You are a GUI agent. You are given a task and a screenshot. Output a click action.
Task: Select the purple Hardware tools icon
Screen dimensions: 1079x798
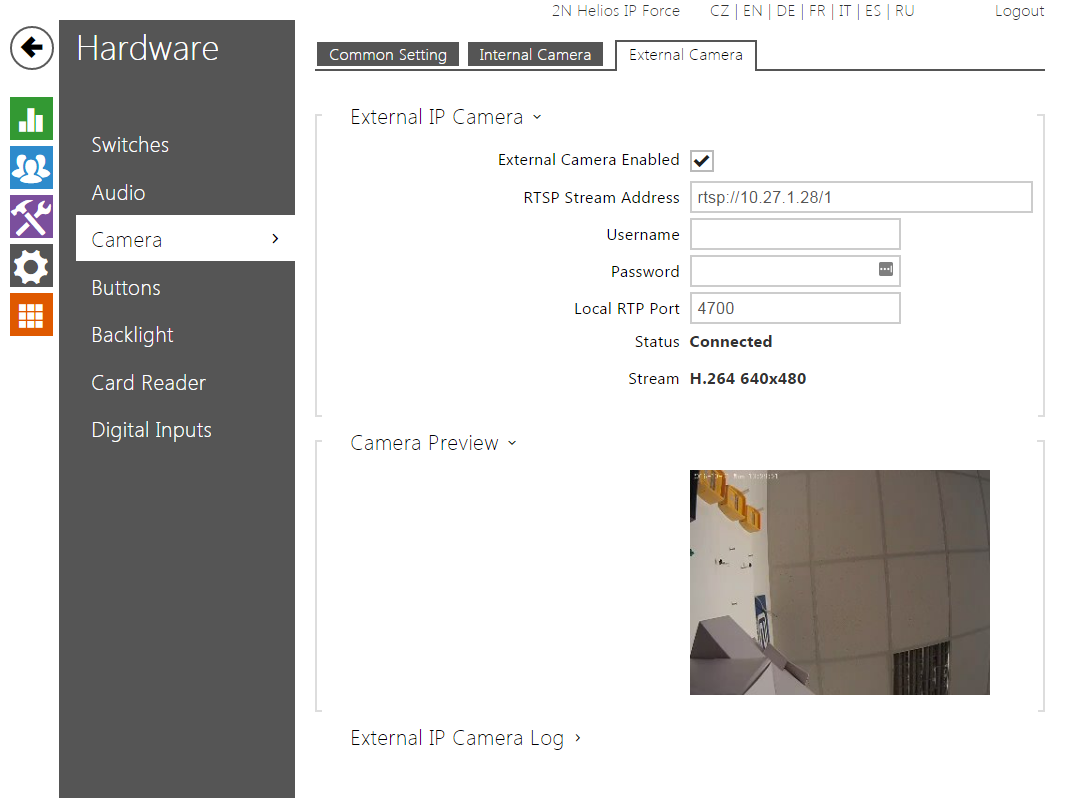[x=31, y=217]
